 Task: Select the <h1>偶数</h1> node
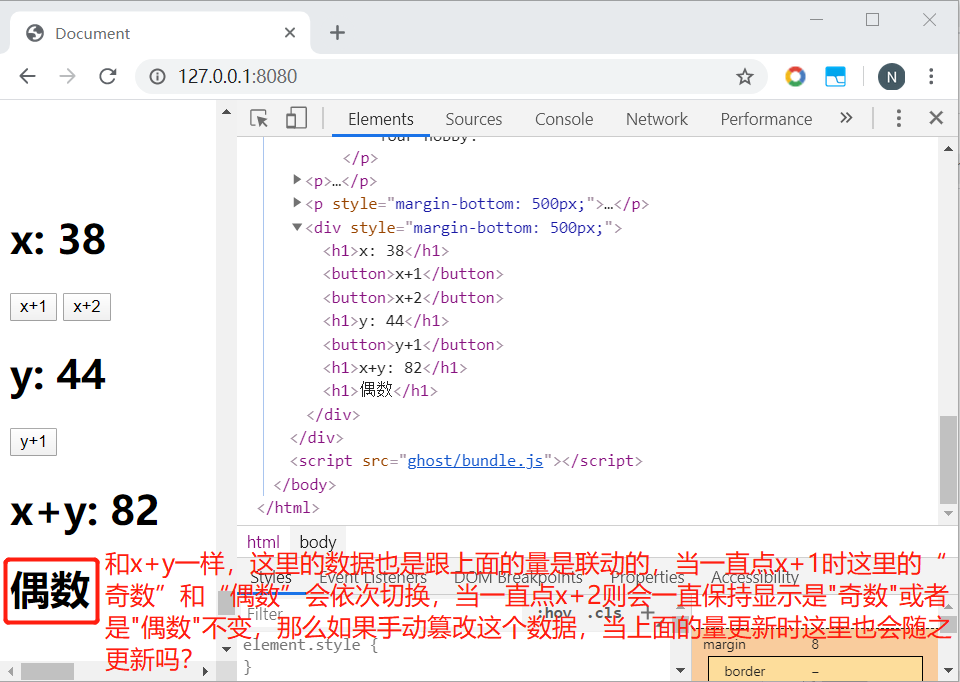click(380, 391)
